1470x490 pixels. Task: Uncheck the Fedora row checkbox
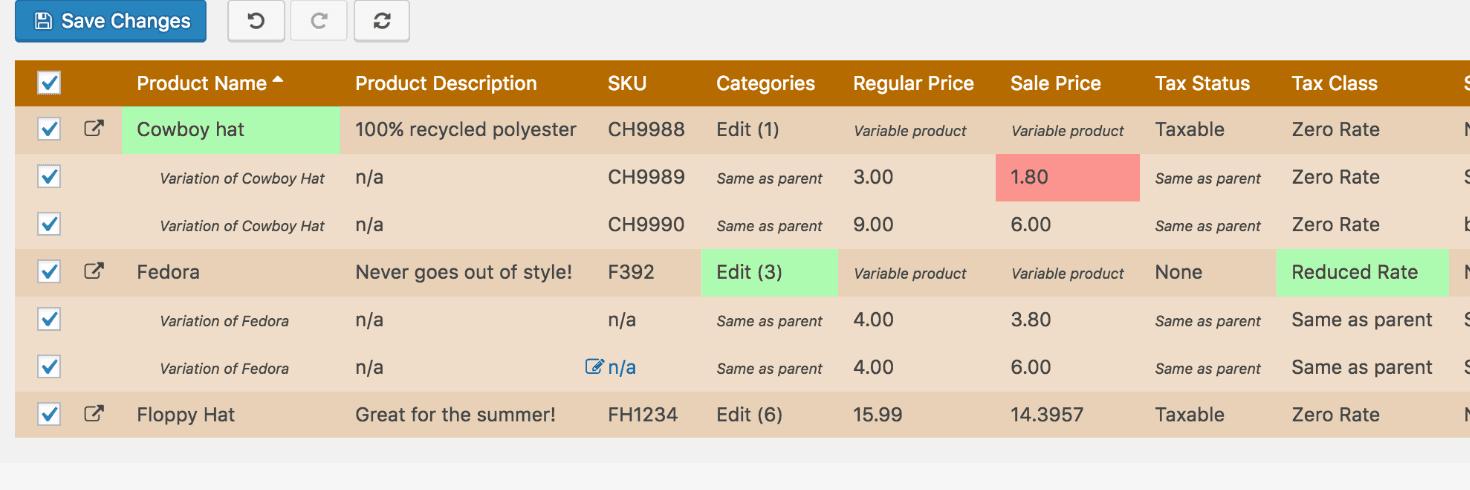point(49,271)
